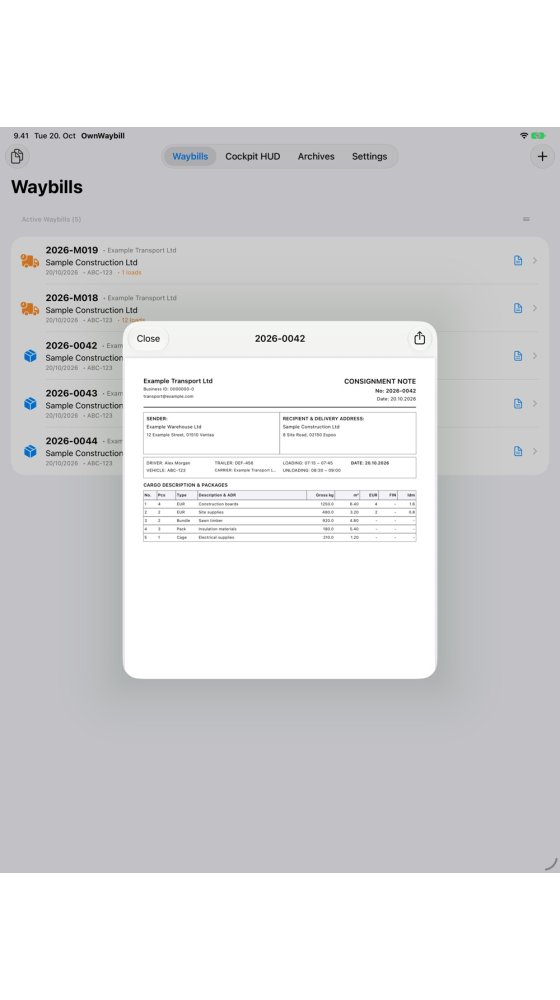Close the 2026-0042 consignment note preview

[149, 339]
